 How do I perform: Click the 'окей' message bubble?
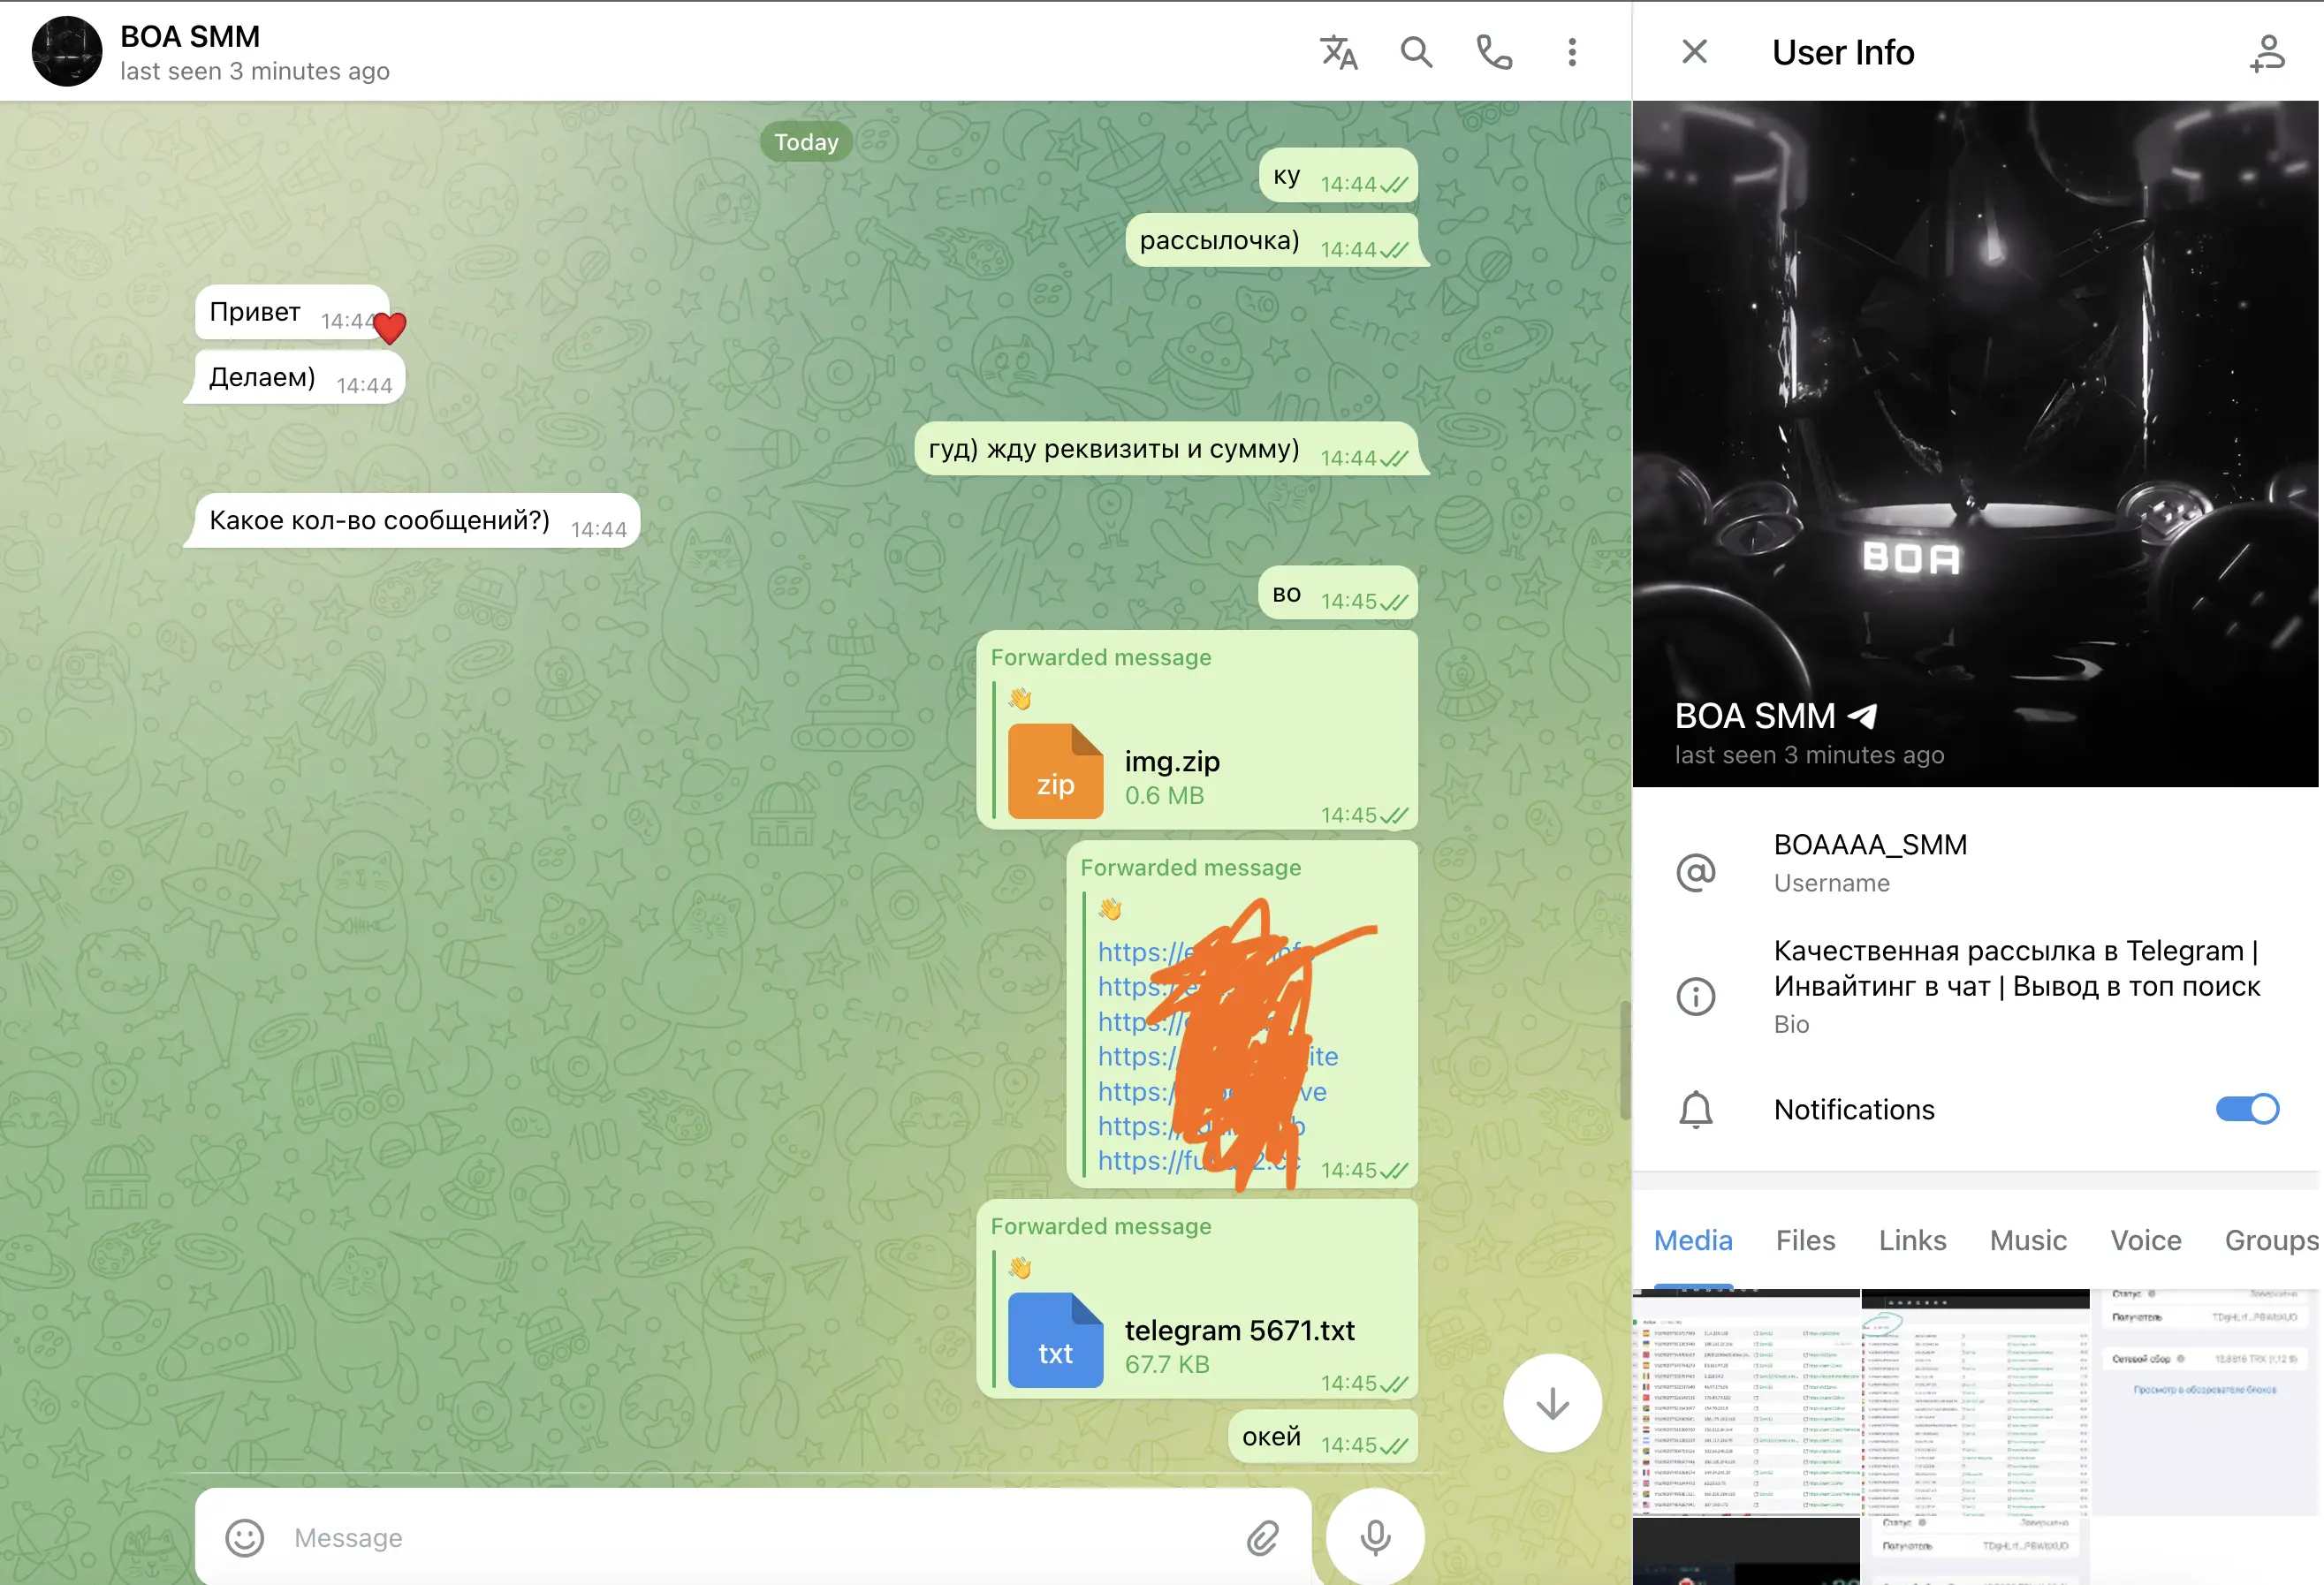click(1323, 1437)
